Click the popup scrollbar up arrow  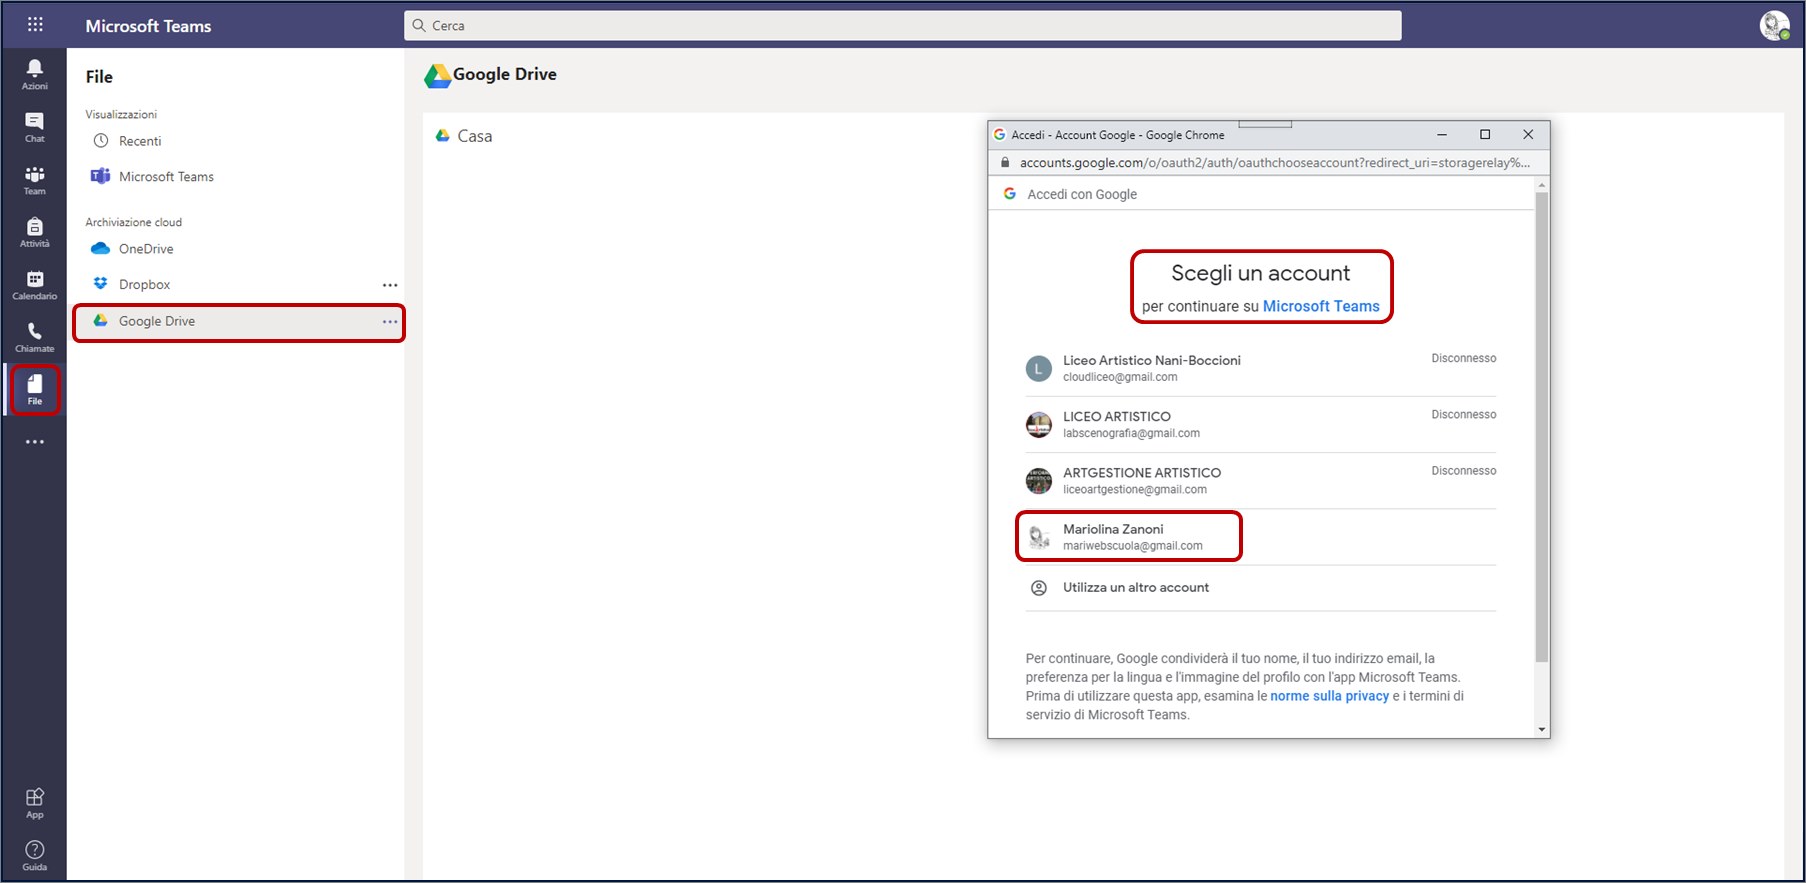tap(1542, 185)
